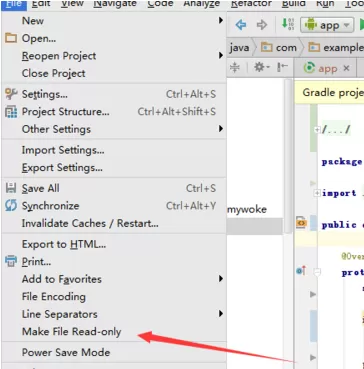Click the Gradle project notification banner
Screen dimensions: 364x369
pos(329,93)
